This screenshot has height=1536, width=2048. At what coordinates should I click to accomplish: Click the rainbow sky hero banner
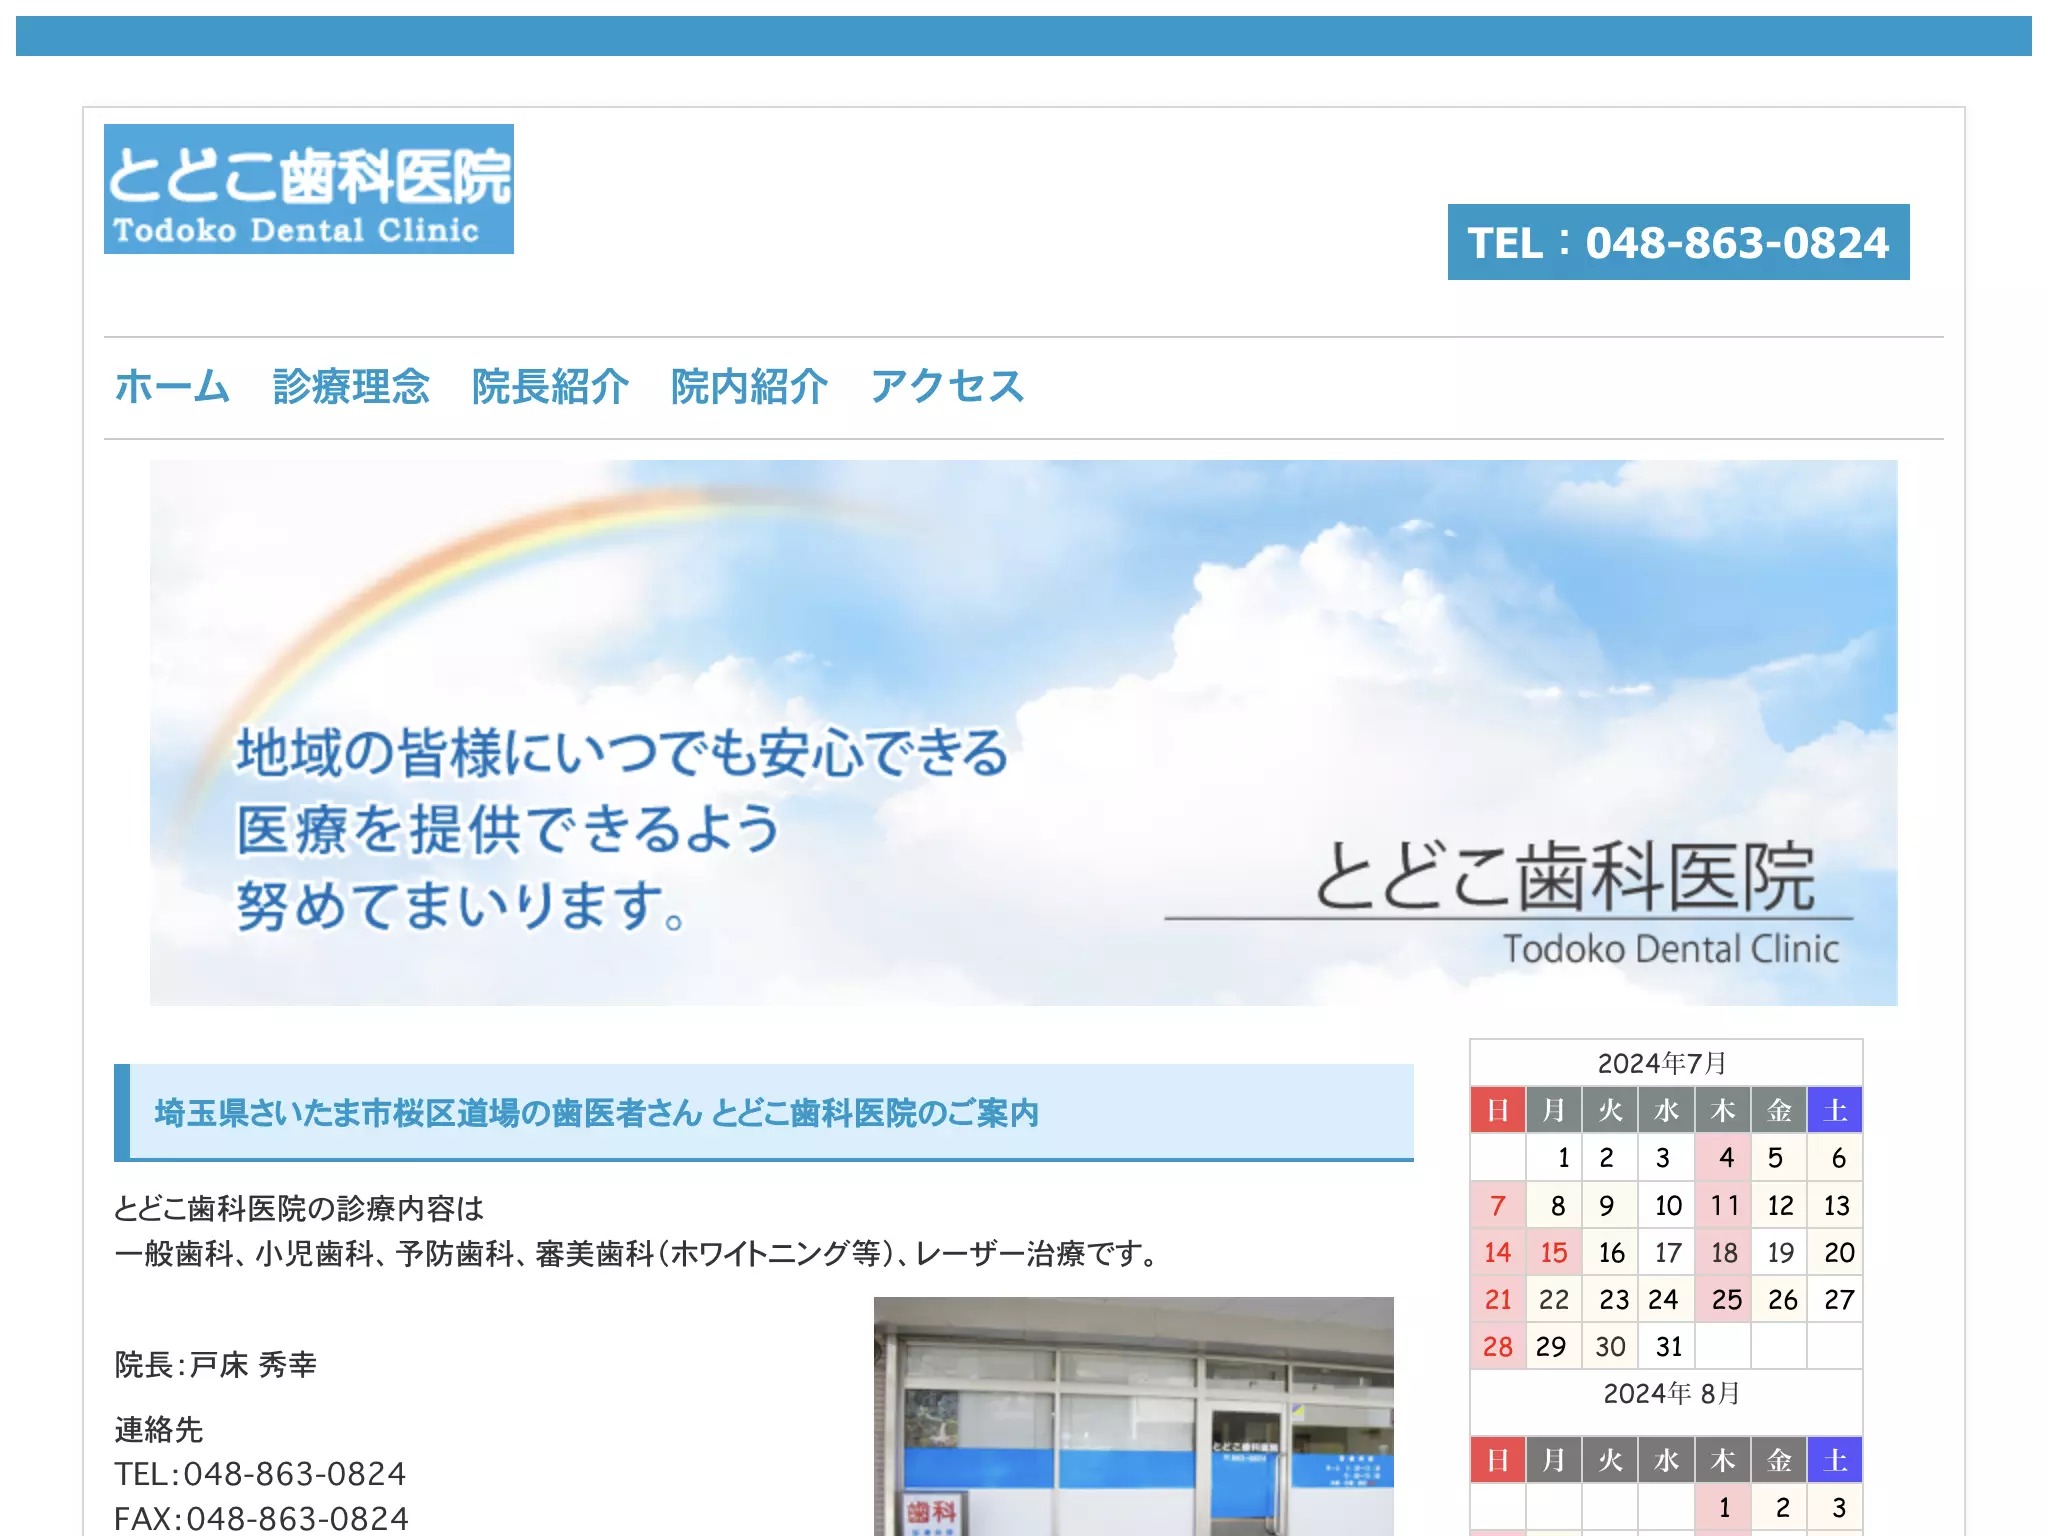point(1023,733)
